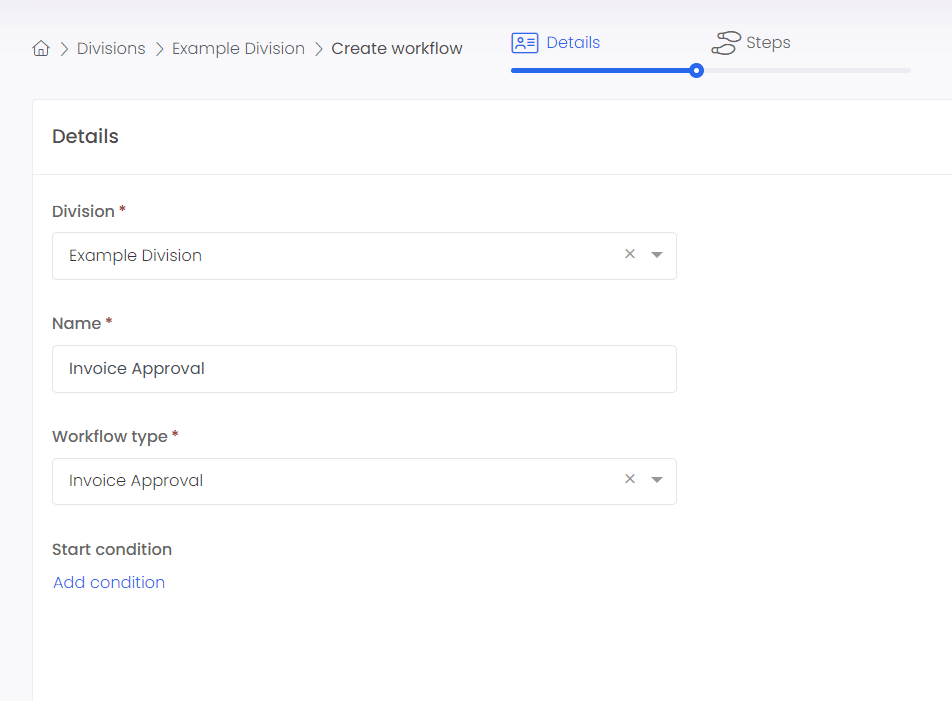This screenshot has height=701, width=952.
Task: Click the Create workflow breadcrumb item
Action: coord(396,49)
